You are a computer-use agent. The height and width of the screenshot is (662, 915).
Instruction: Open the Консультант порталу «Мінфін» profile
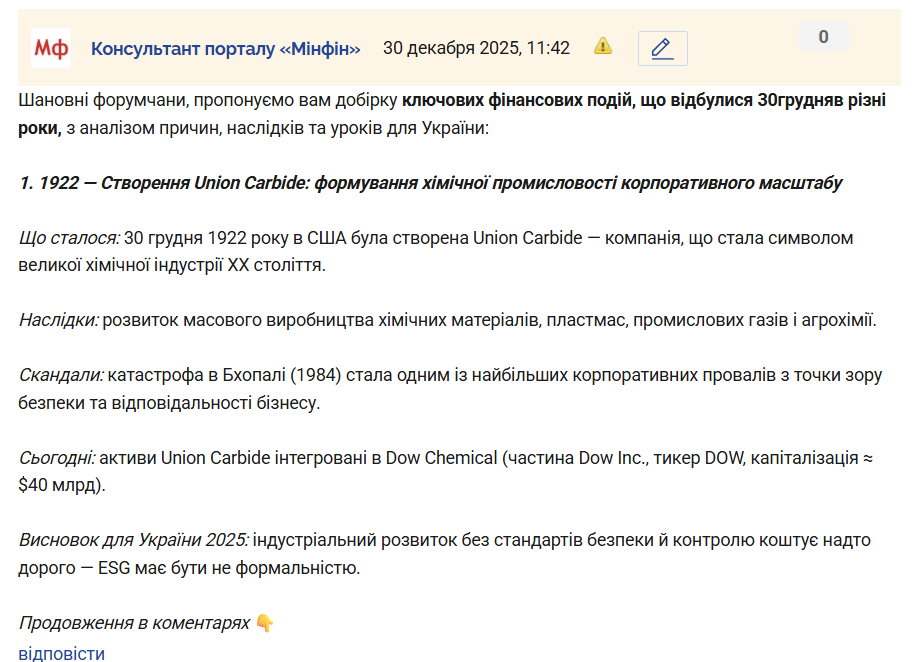click(x=225, y=48)
